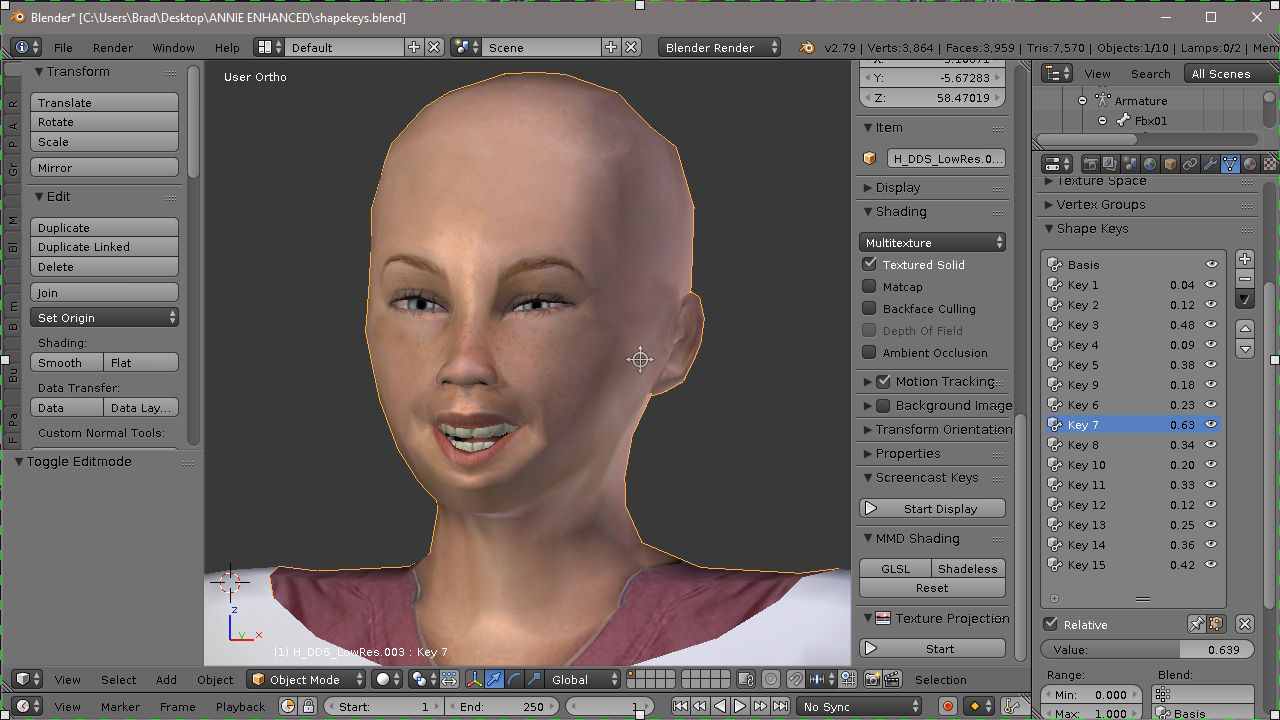
Task: Collapse the Shape Keys panel
Action: [1092, 228]
